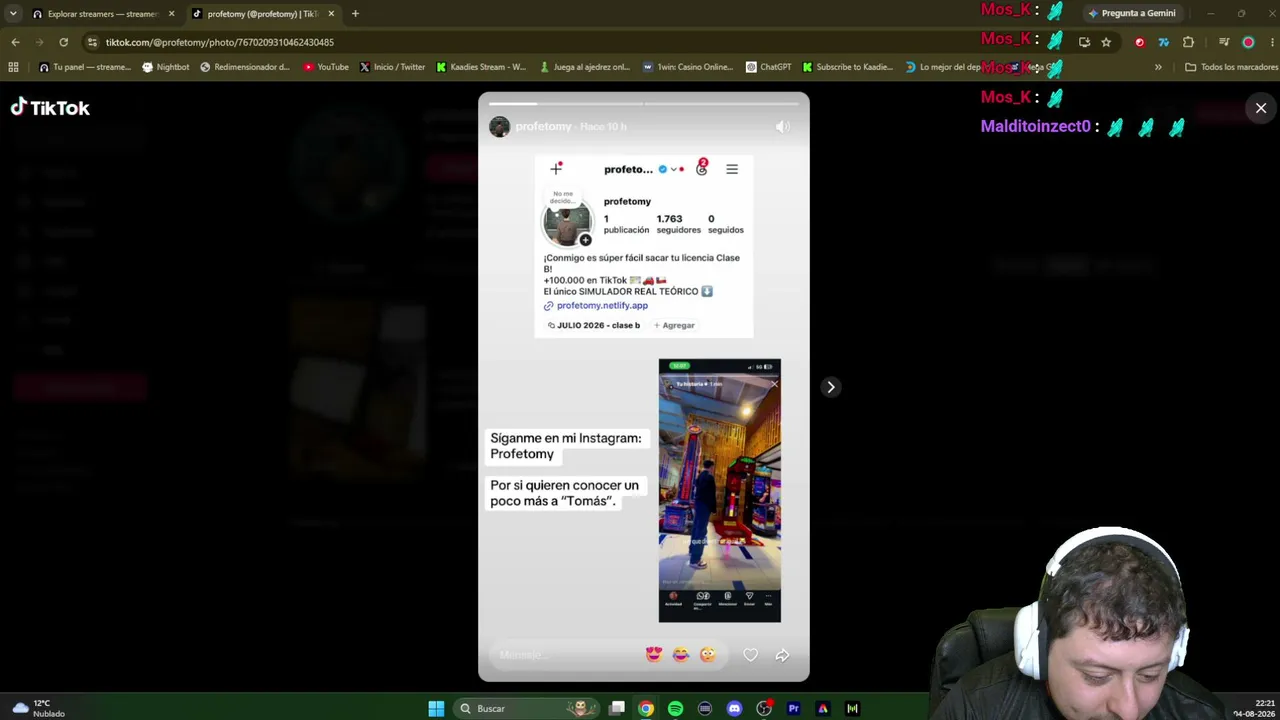Like the post with the heart icon

tap(750, 655)
